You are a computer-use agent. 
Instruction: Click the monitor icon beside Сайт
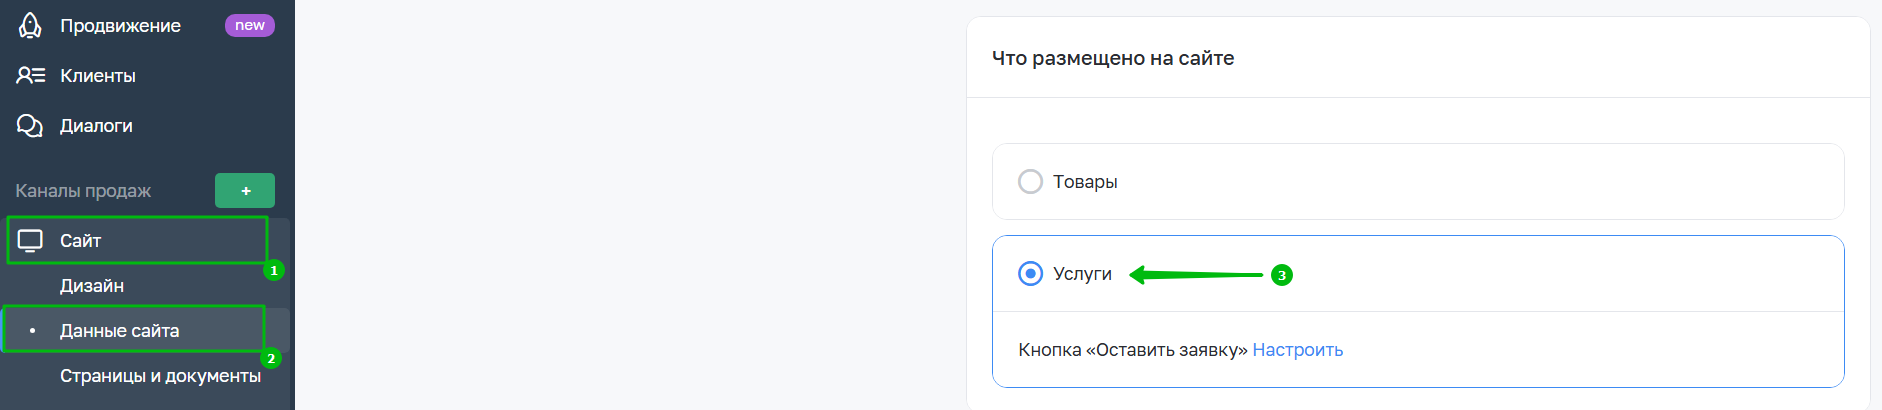pyautogui.click(x=30, y=241)
